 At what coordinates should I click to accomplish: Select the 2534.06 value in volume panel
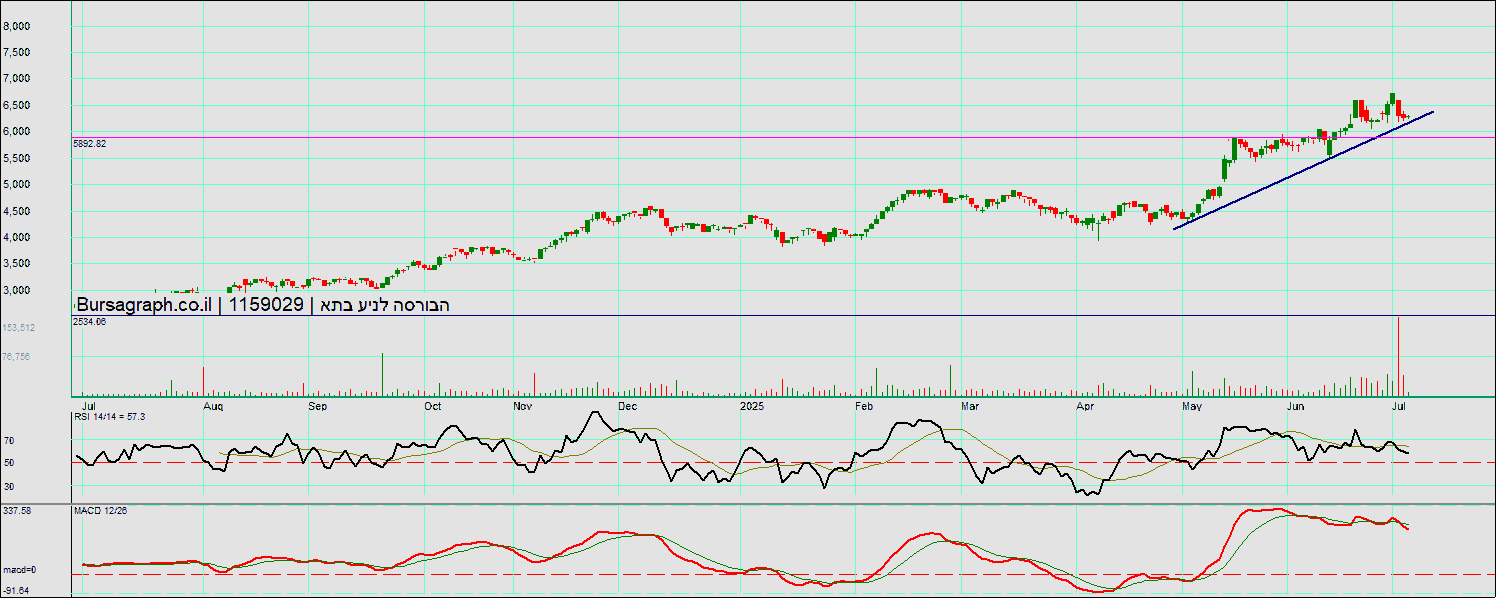pyautogui.click(x=90, y=321)
